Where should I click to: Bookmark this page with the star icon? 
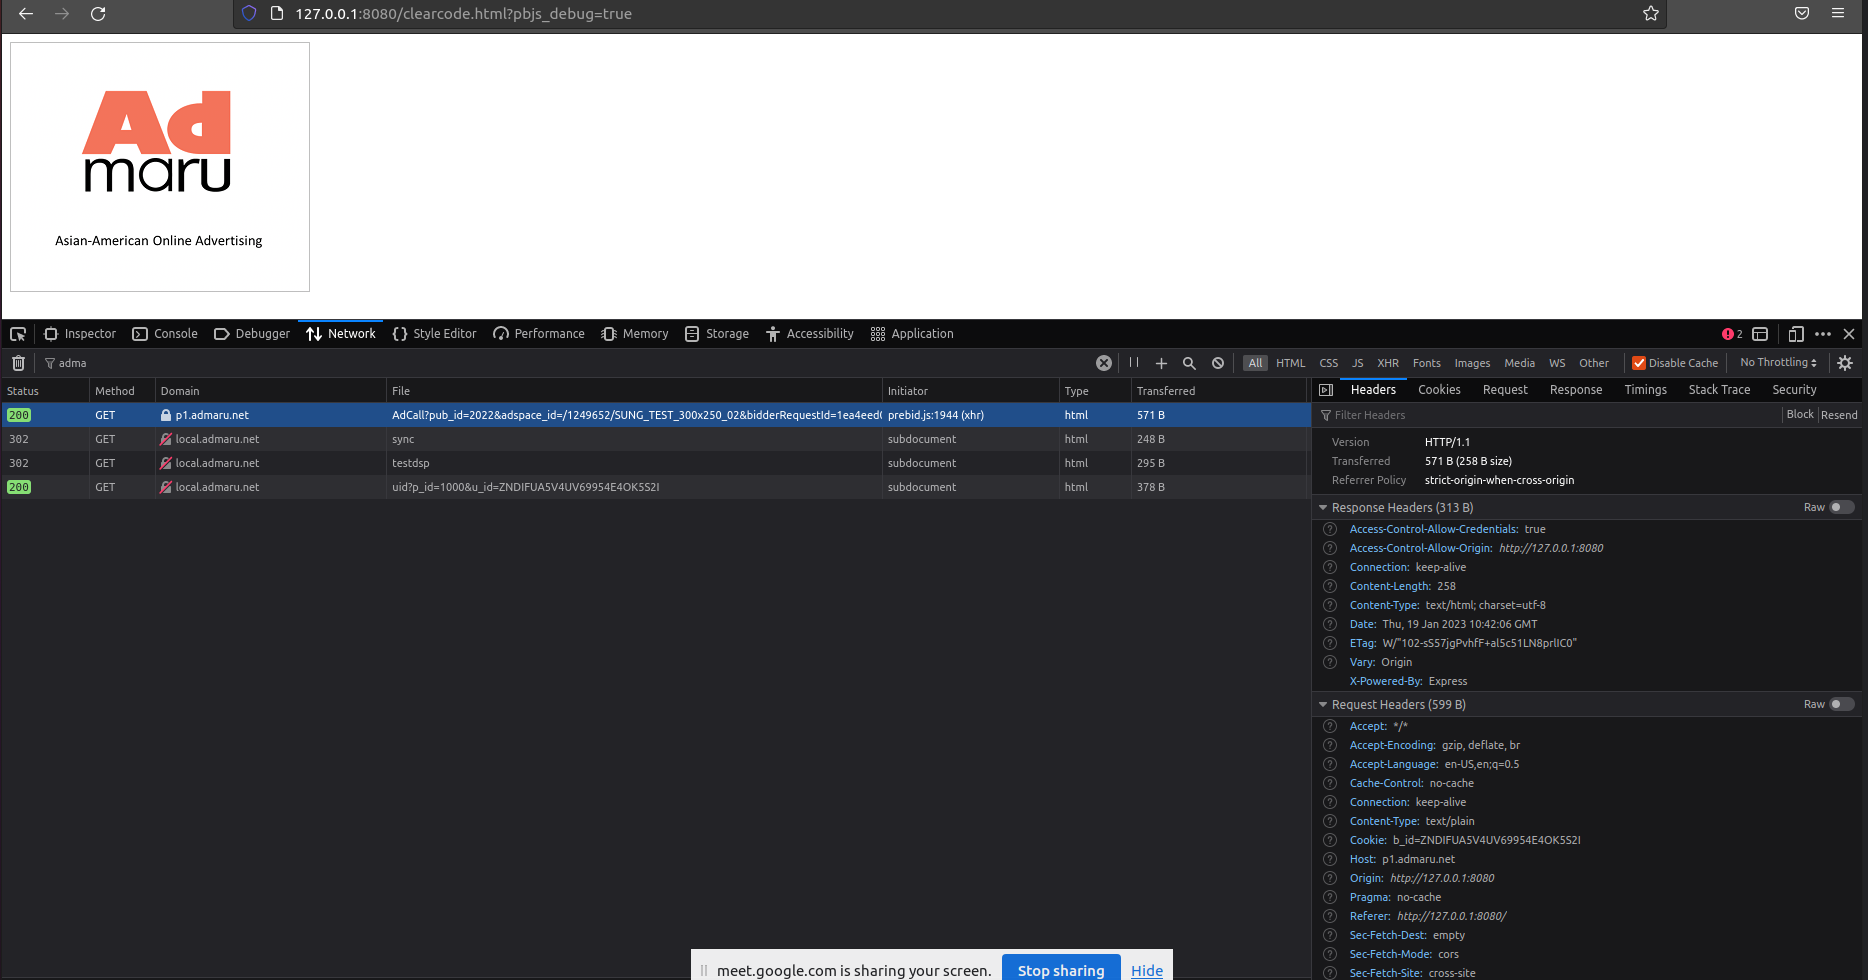click(1651, 14)
